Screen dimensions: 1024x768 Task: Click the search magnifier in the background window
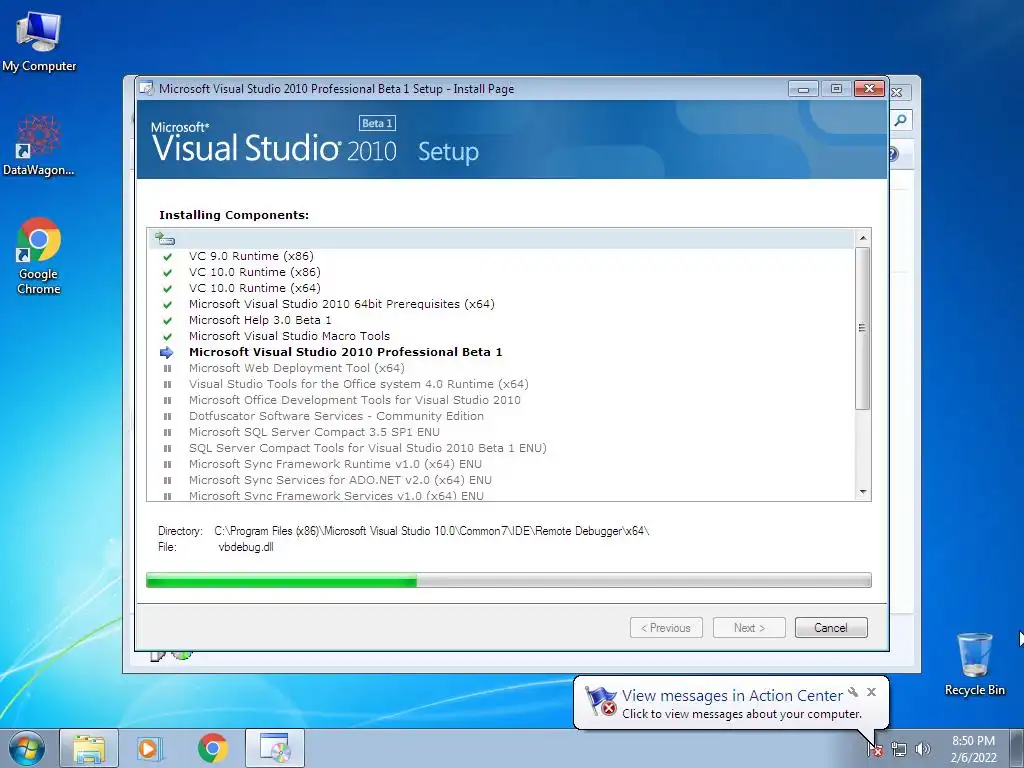point(901,120)
